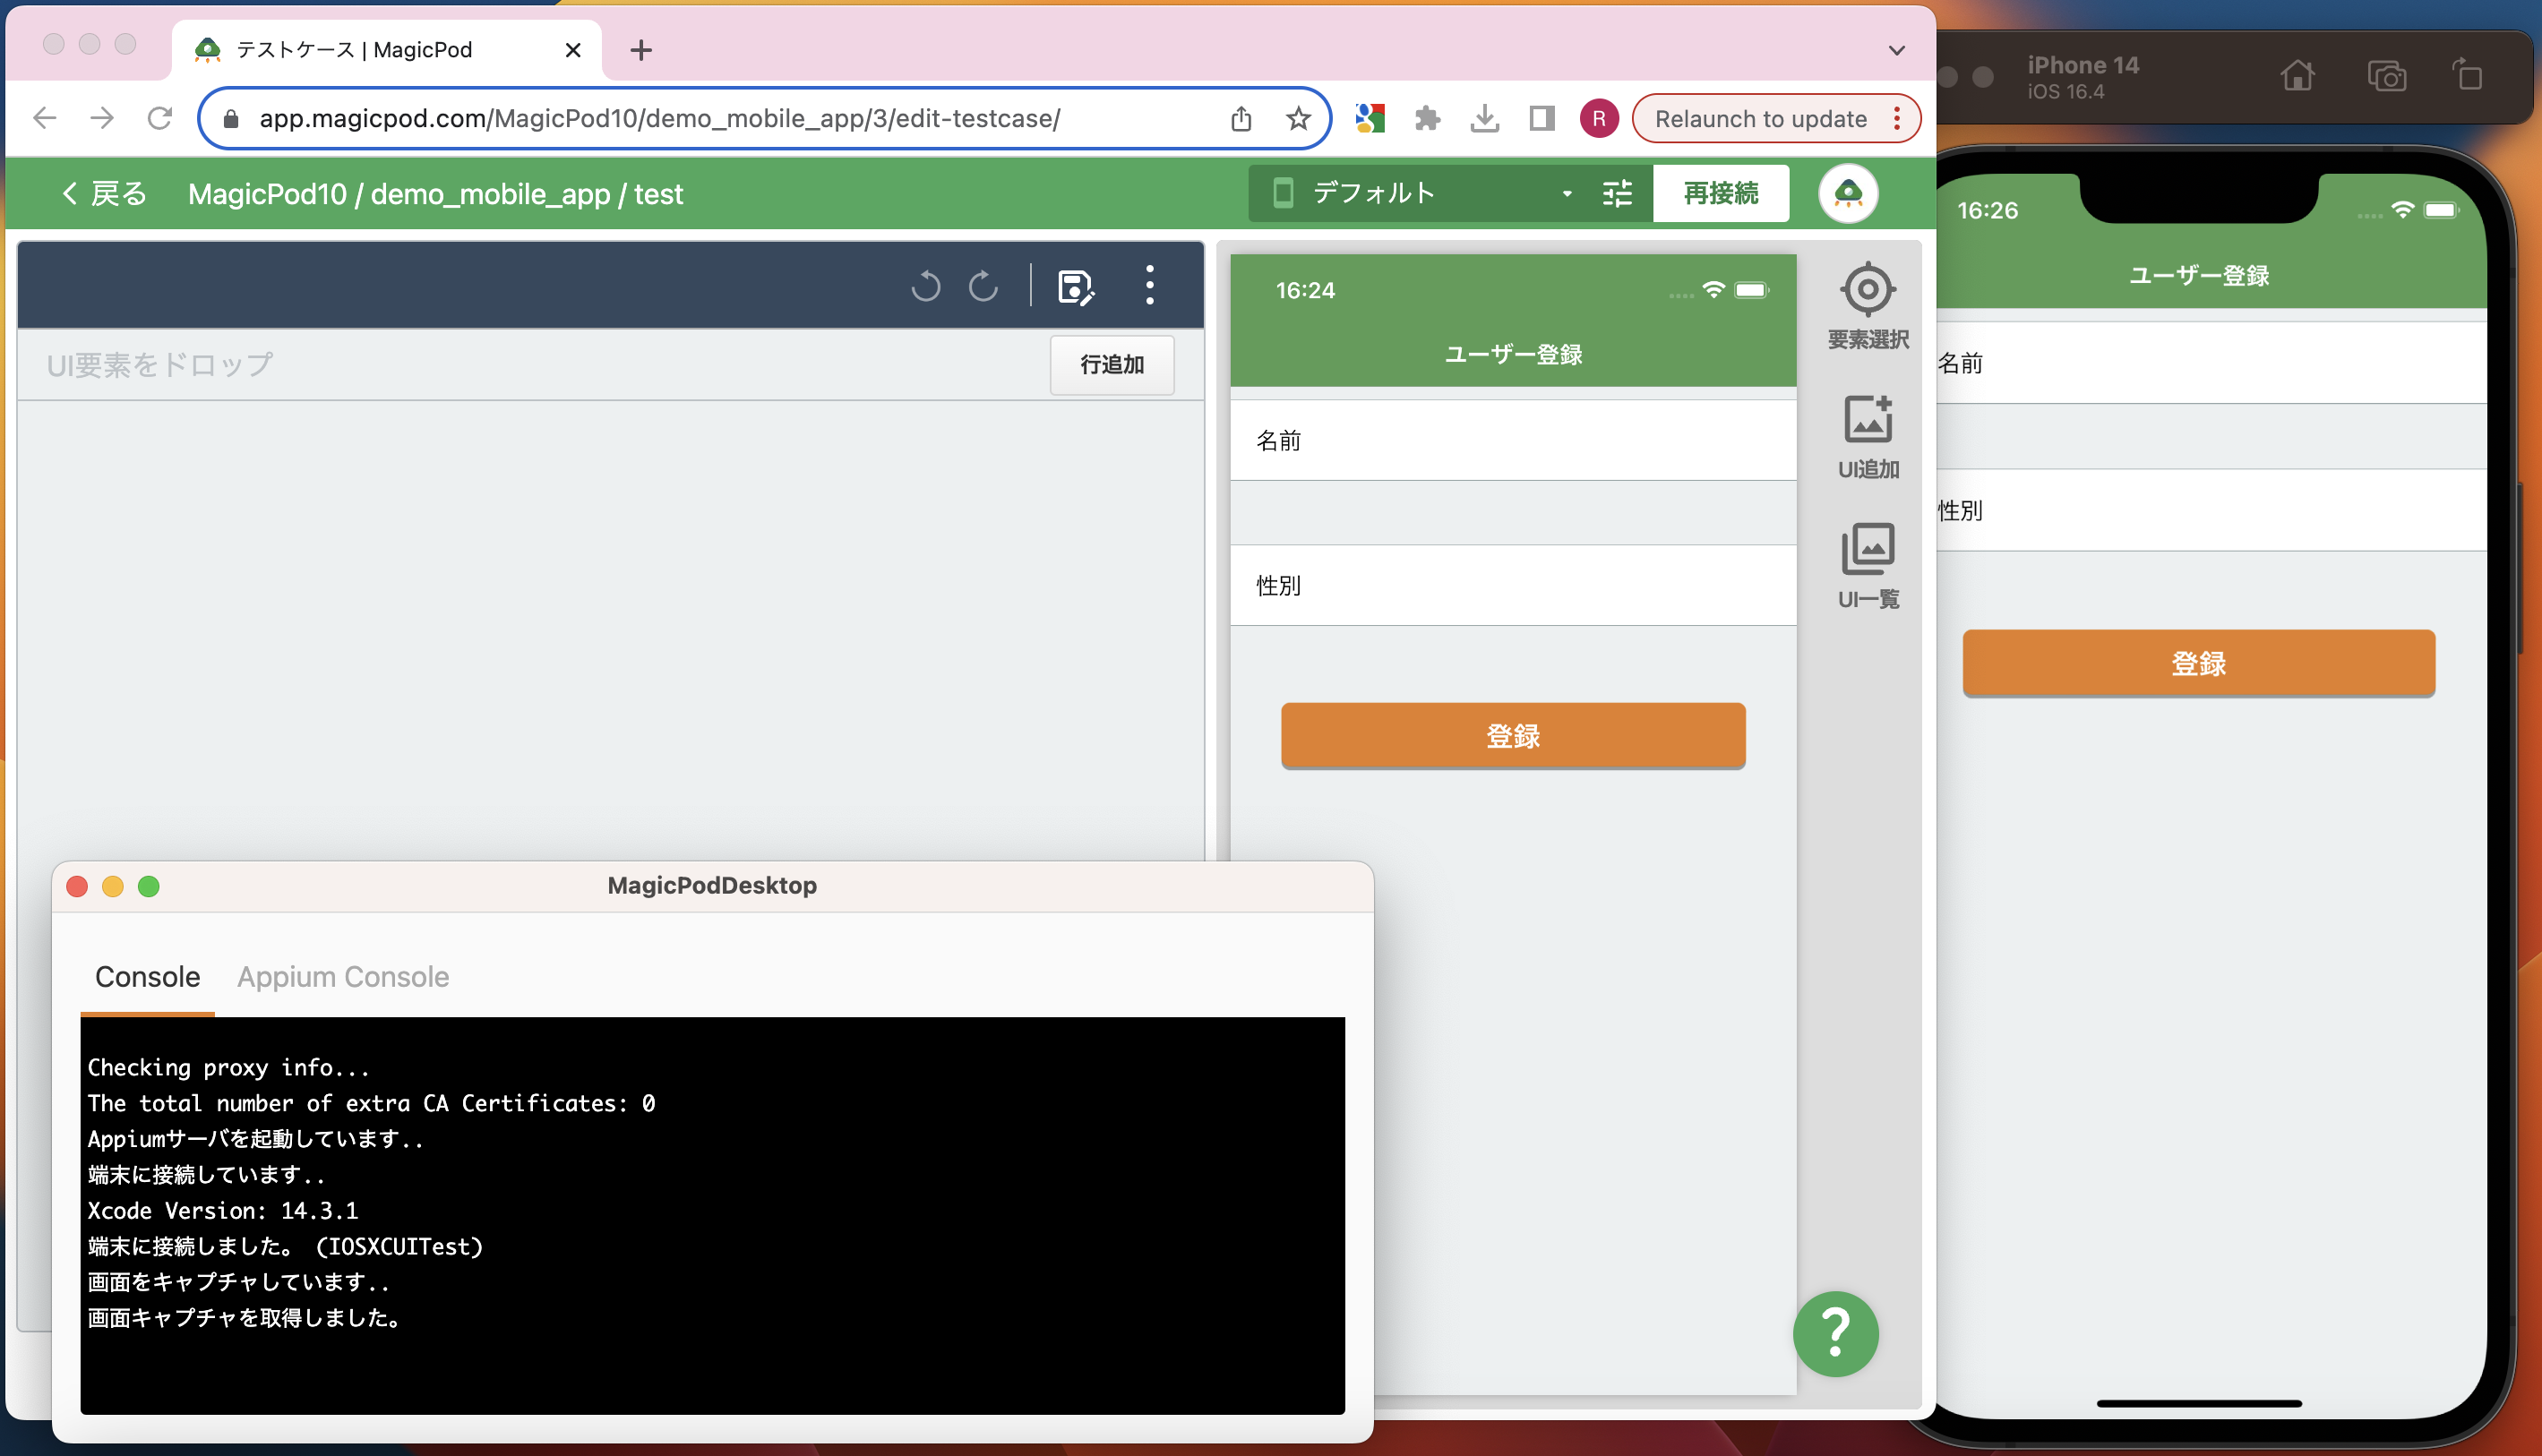This screenshot has height=1456, width=2542.
Task: Click Relaunch to update button
Action: (x=1760, y=119)
